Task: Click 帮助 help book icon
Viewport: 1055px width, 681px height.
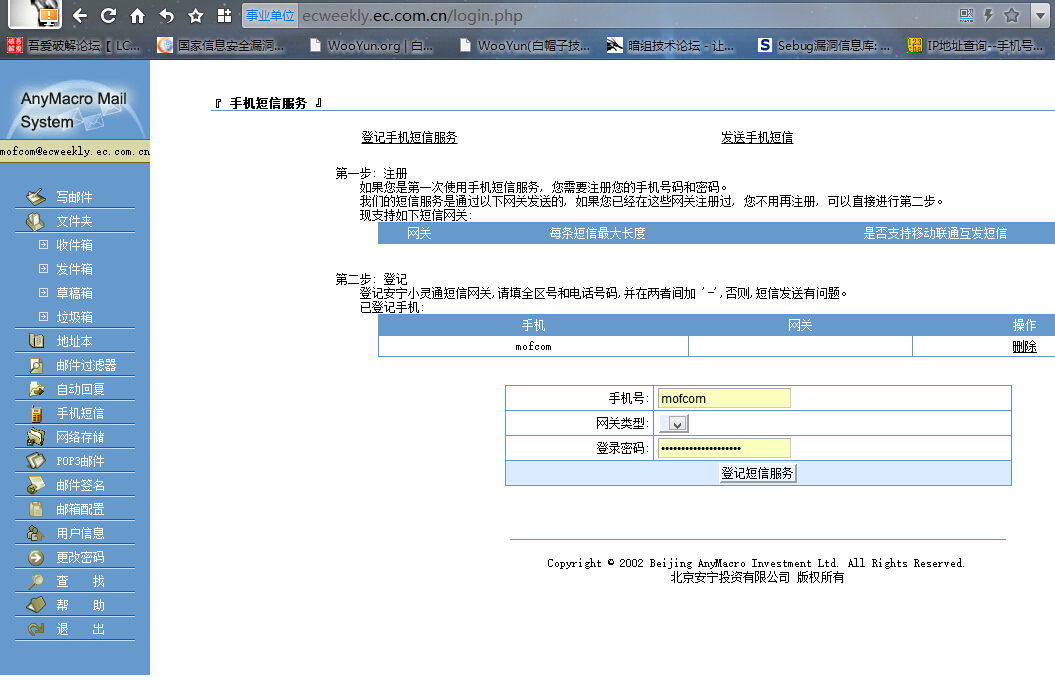Action: (x=36, y=605)
